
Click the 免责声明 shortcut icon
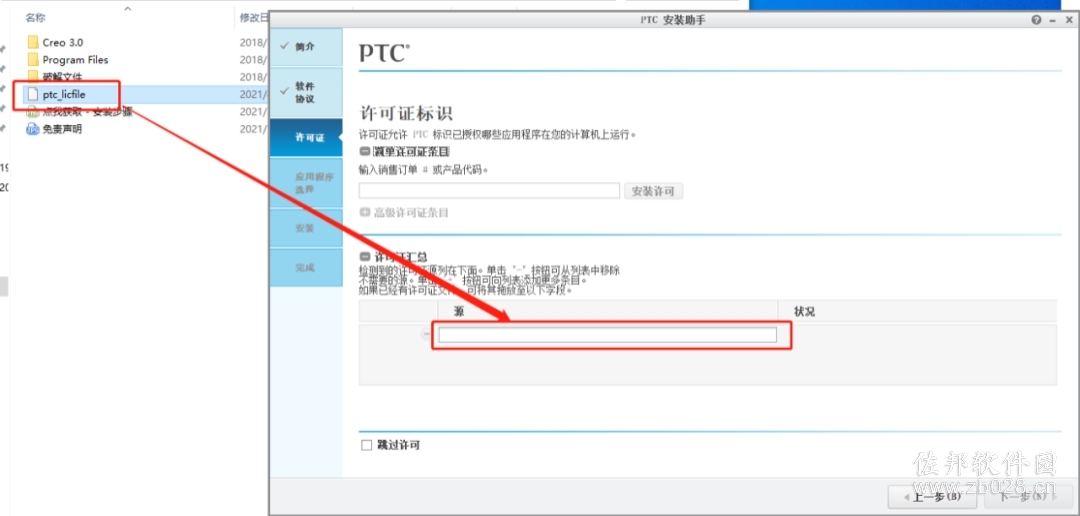pyautogui.click(x=33, y=129)
